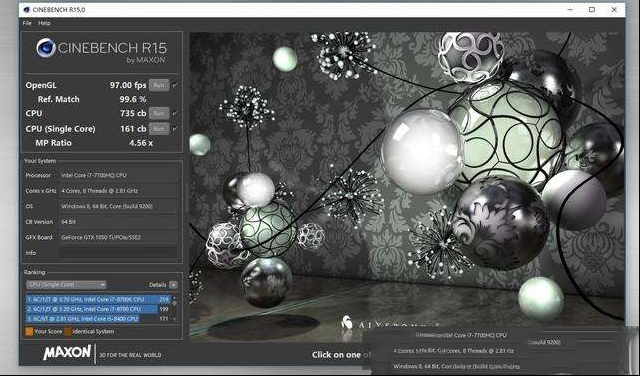This screenshot has width=640, height=376.
Task: Click the OpenGL score 97.00 fps
Action: [128, 85]
